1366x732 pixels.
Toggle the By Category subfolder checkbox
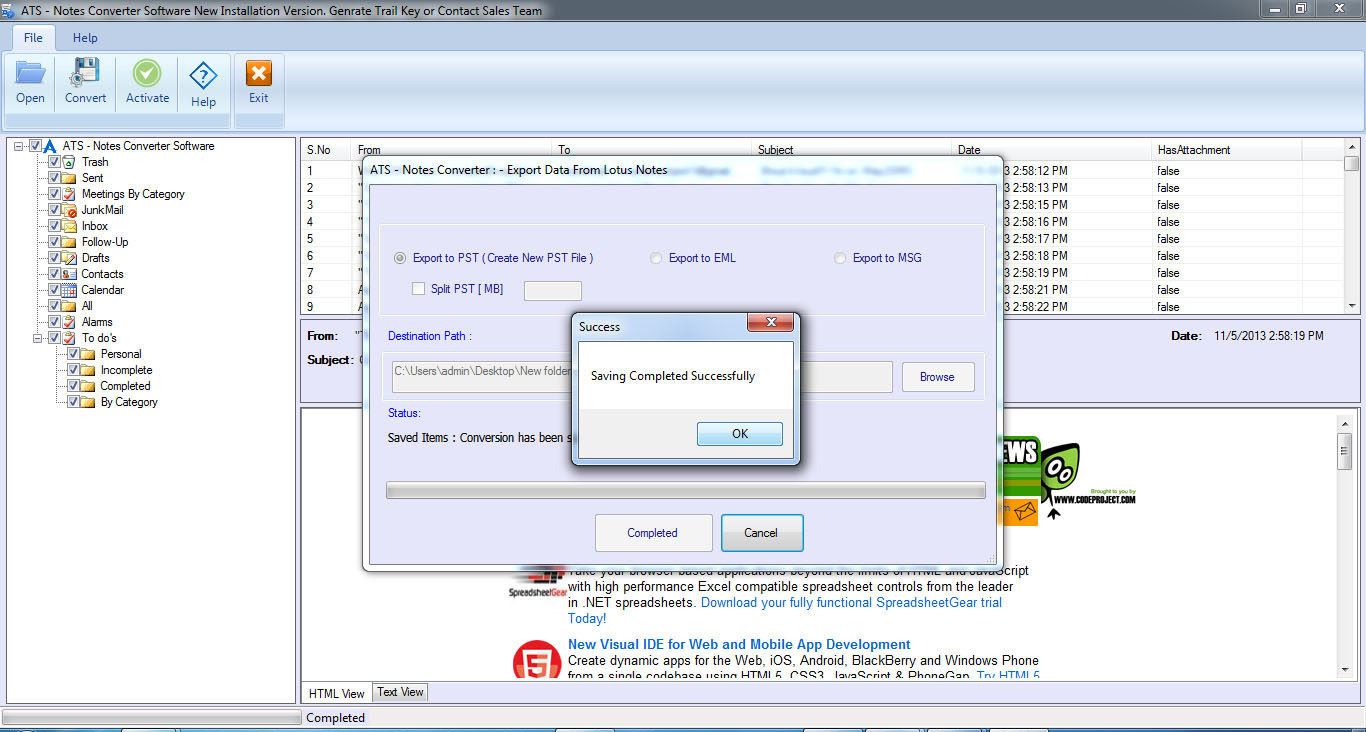[x=73, y=402]
